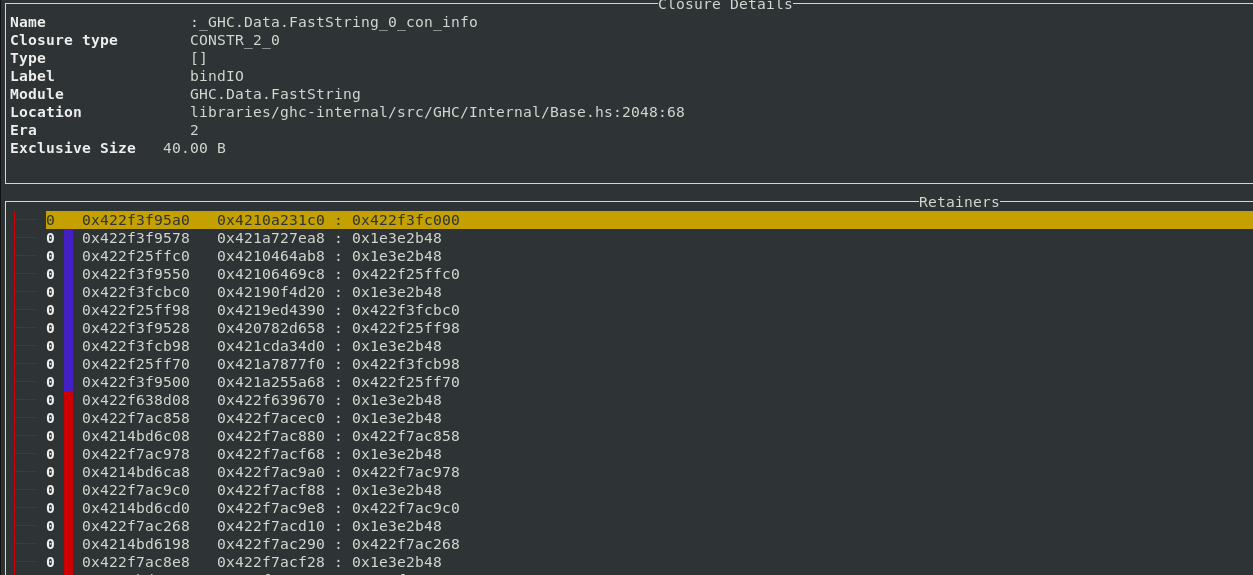
Task: Click the red marker bar beside row 0x422f7ac9c0
Action: pyautogui.click(x=68, y=490)
